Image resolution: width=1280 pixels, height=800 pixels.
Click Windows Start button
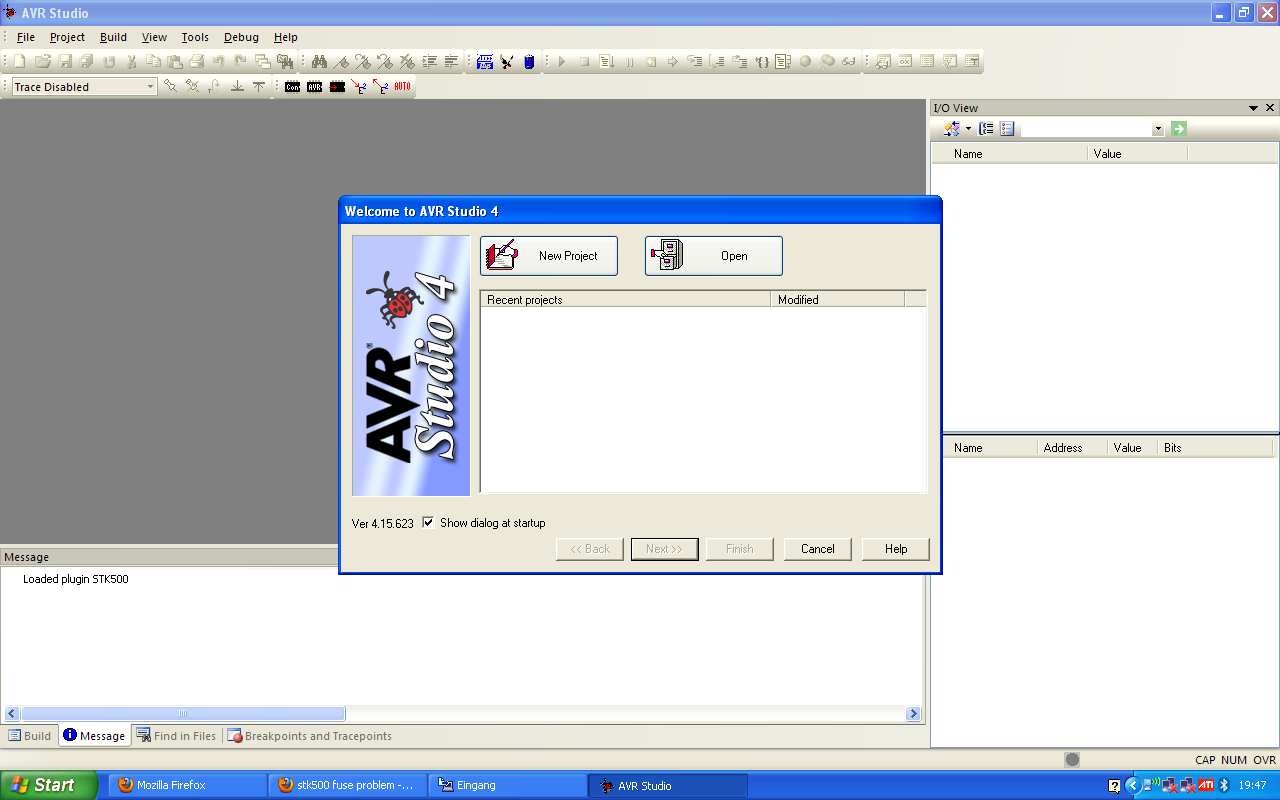click(x=49, y=785)
